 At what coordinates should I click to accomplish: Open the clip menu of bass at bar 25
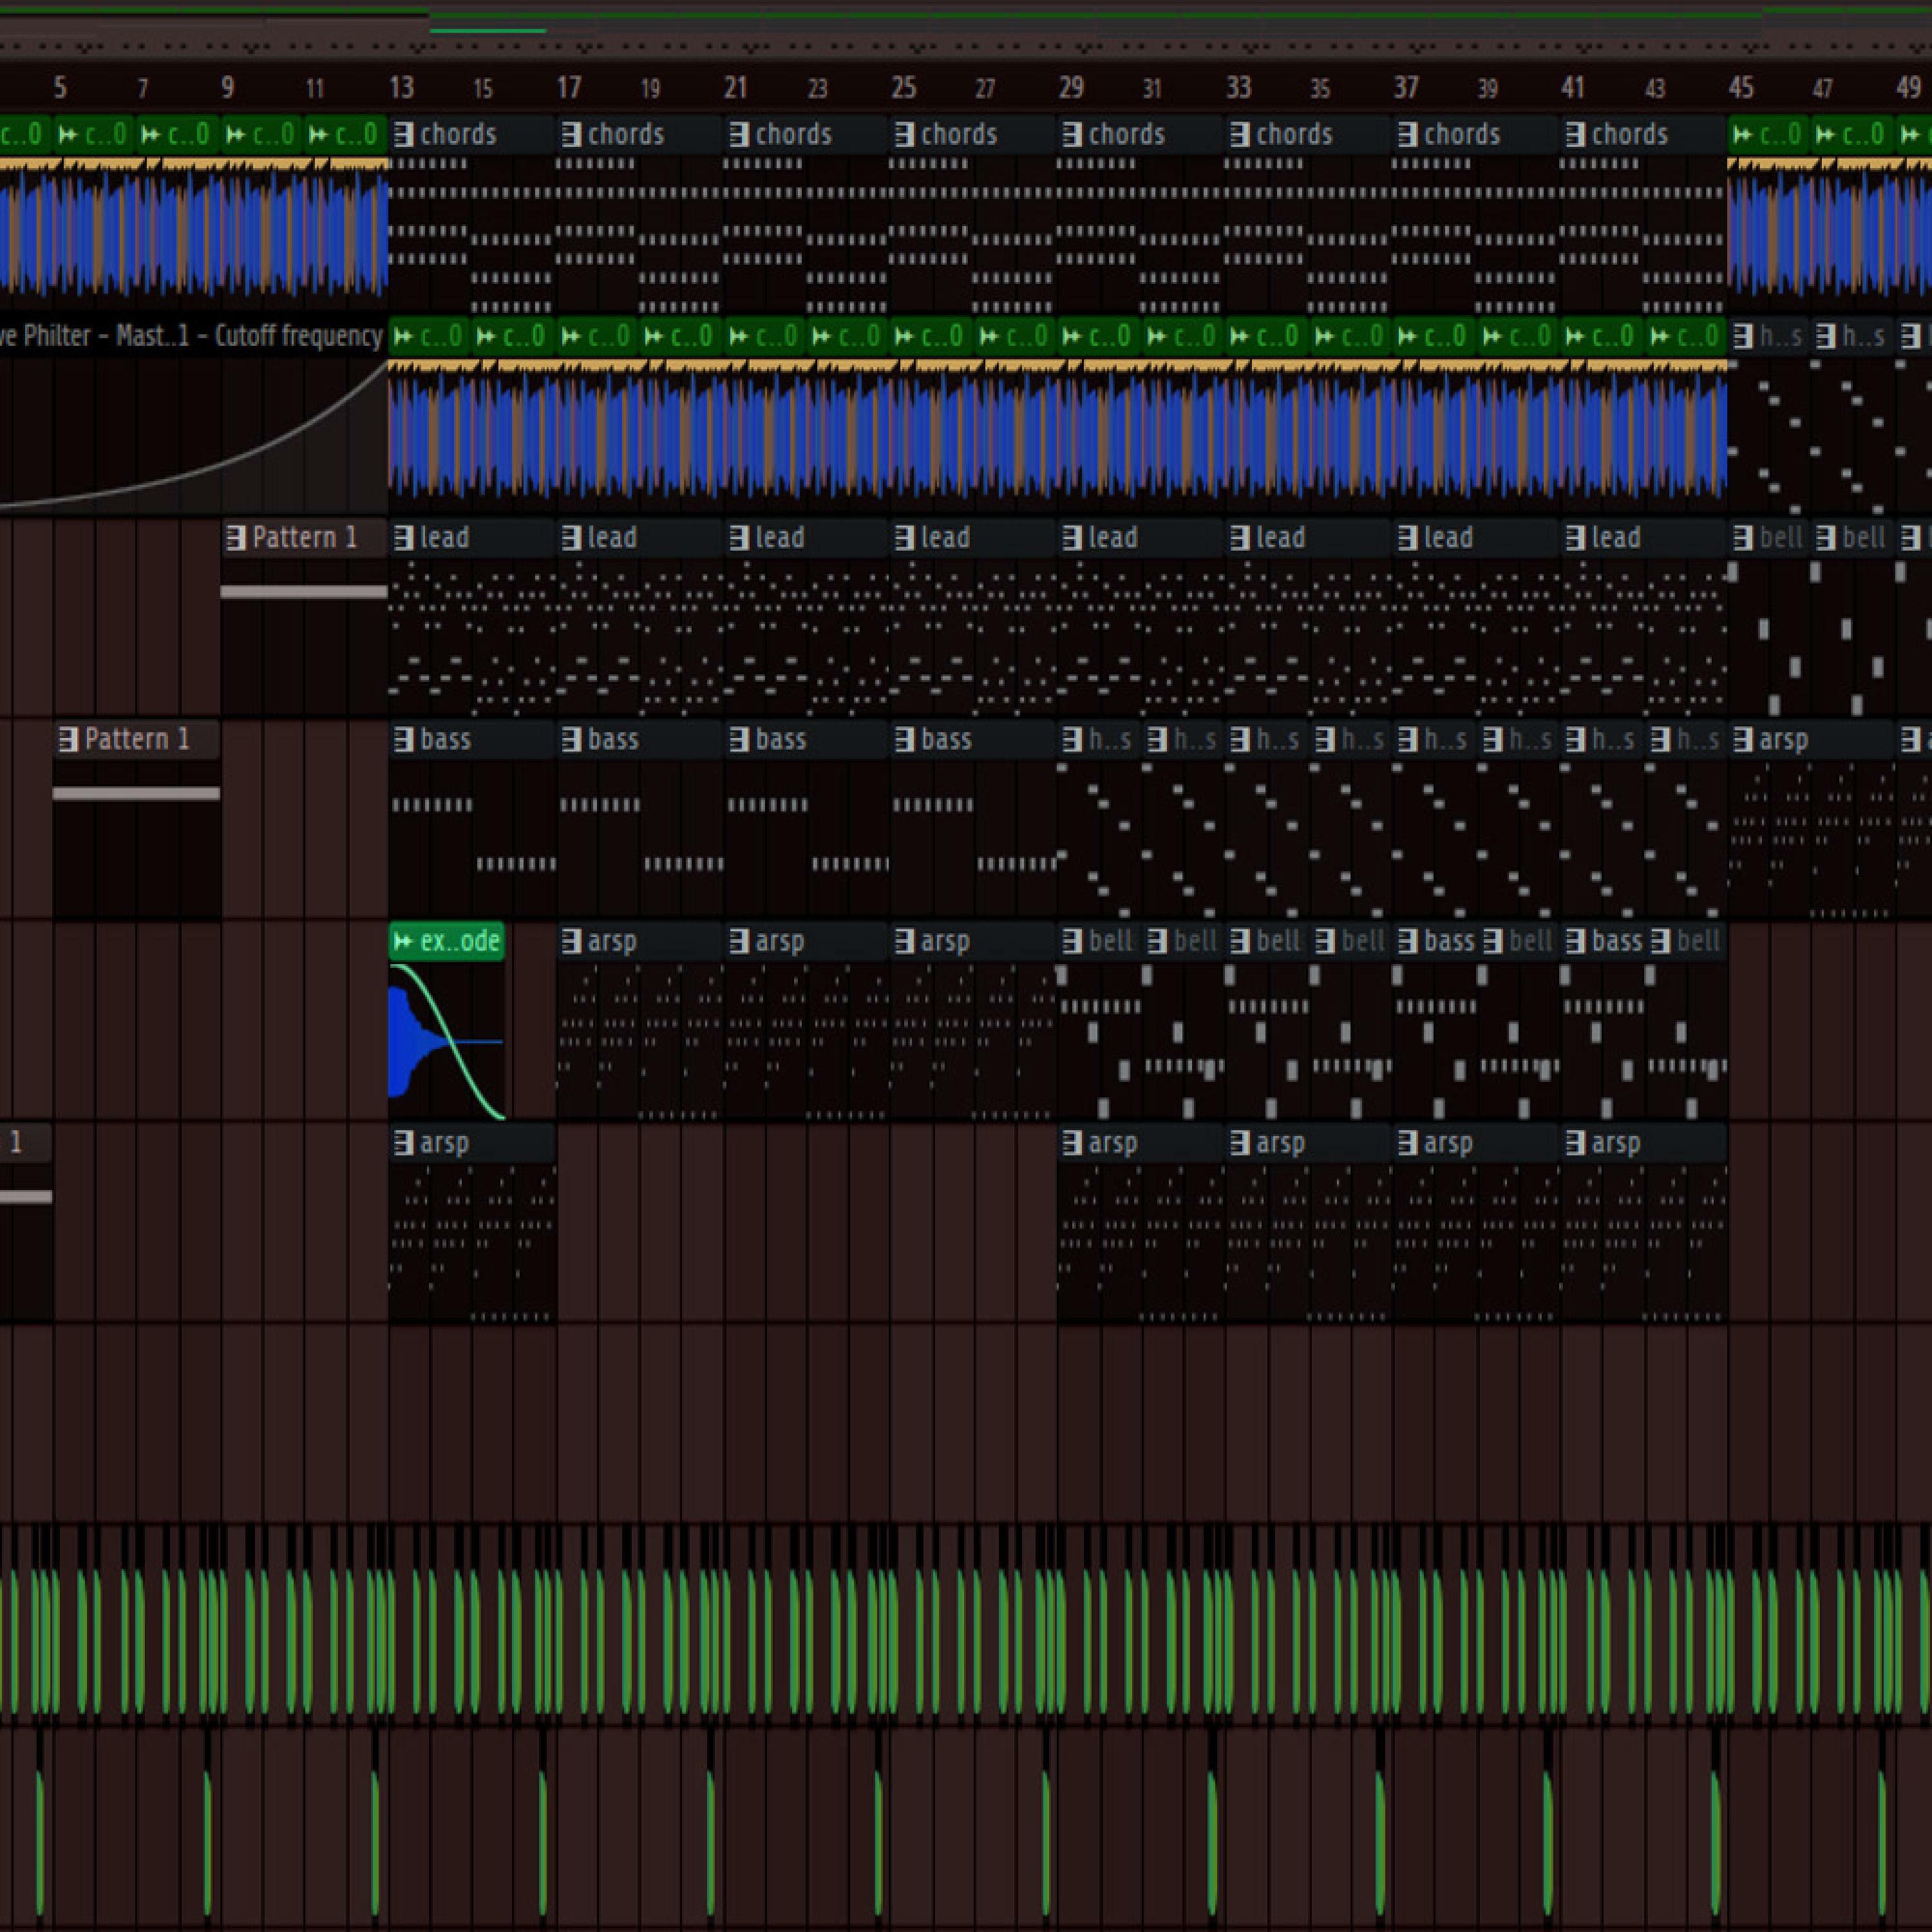[905, 740]
